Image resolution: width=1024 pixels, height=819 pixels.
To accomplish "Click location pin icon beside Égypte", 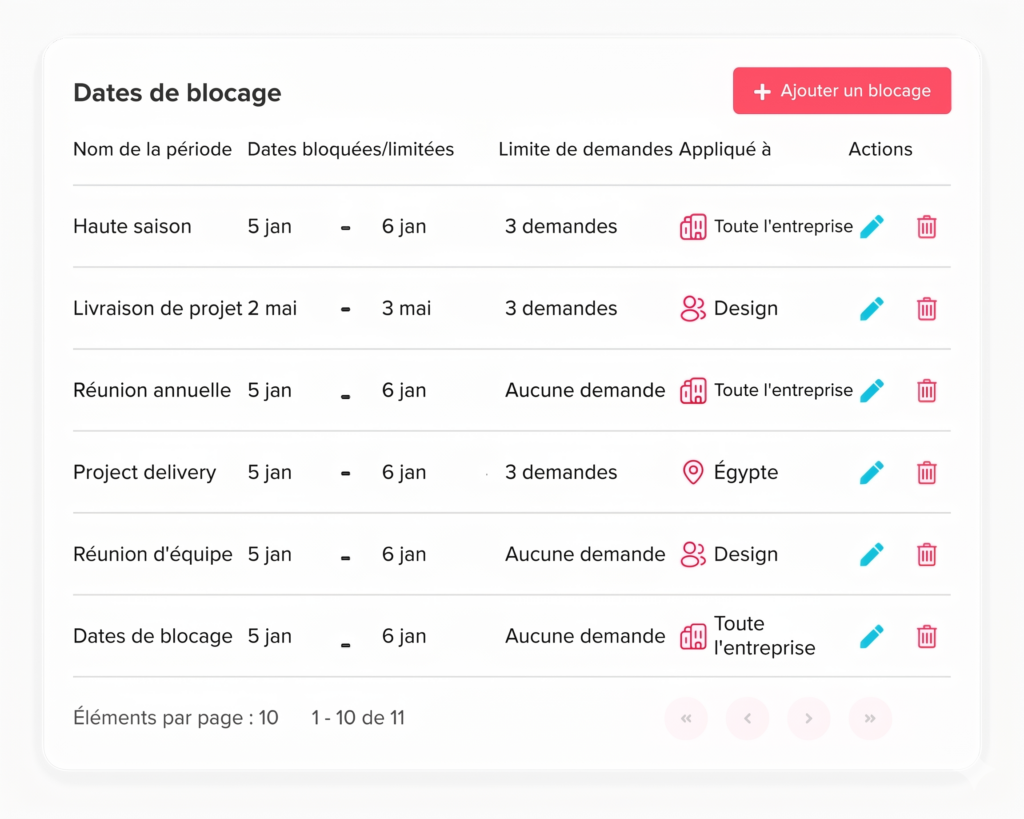I will [x=693, y=472].
